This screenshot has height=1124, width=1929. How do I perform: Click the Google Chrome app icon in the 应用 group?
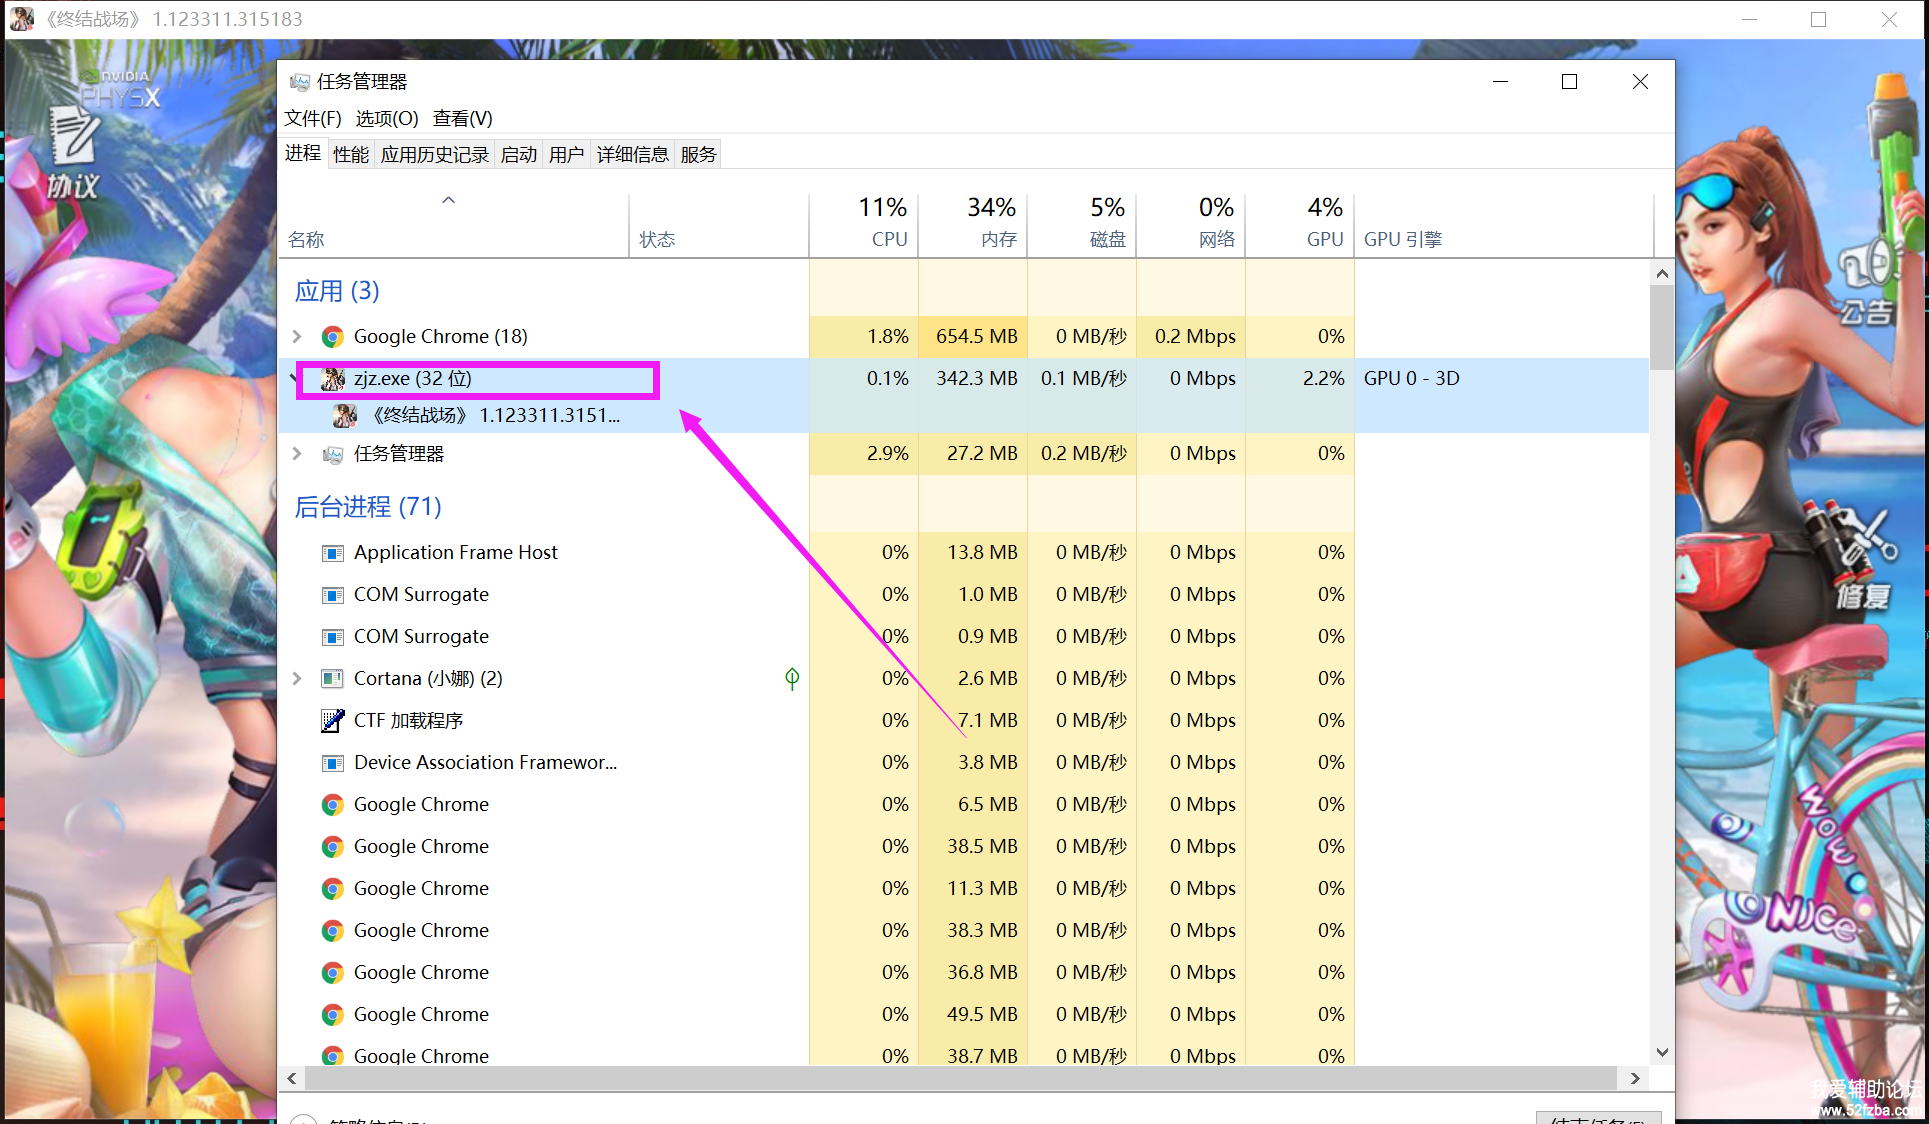[x=332, y=337]
